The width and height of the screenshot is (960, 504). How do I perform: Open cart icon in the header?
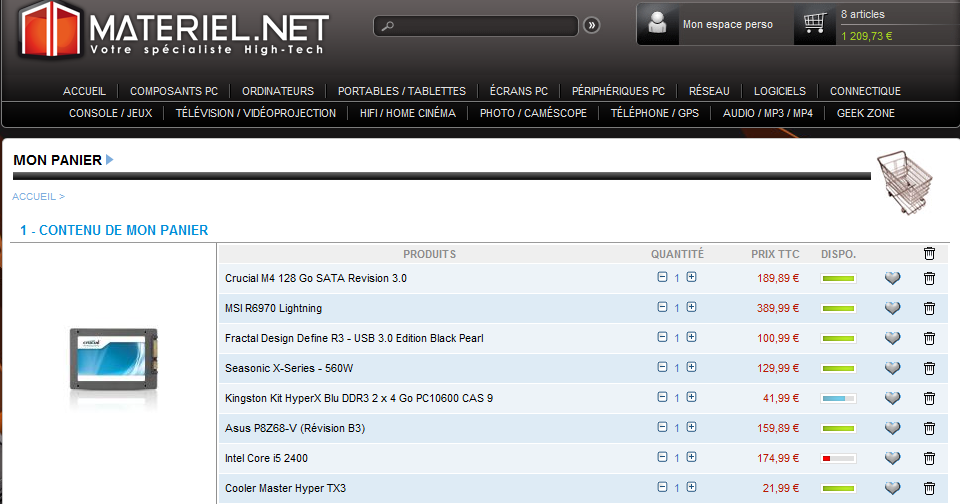click(x=815, y=24)
